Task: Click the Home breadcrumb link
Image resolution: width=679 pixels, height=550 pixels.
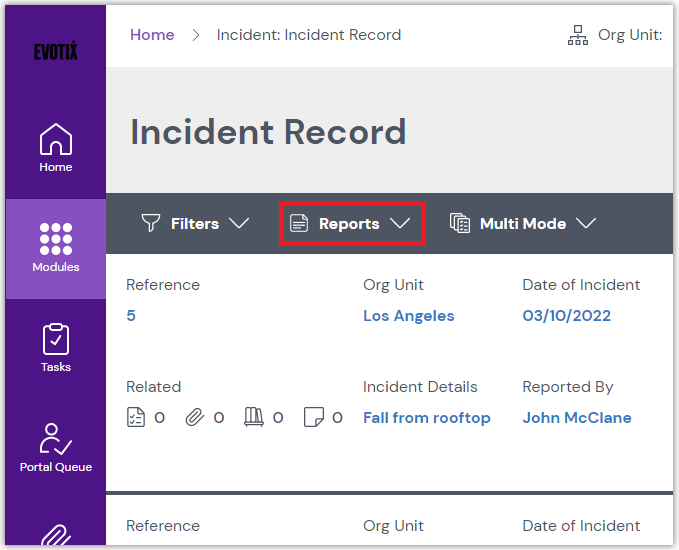Action: pos(152,35)
